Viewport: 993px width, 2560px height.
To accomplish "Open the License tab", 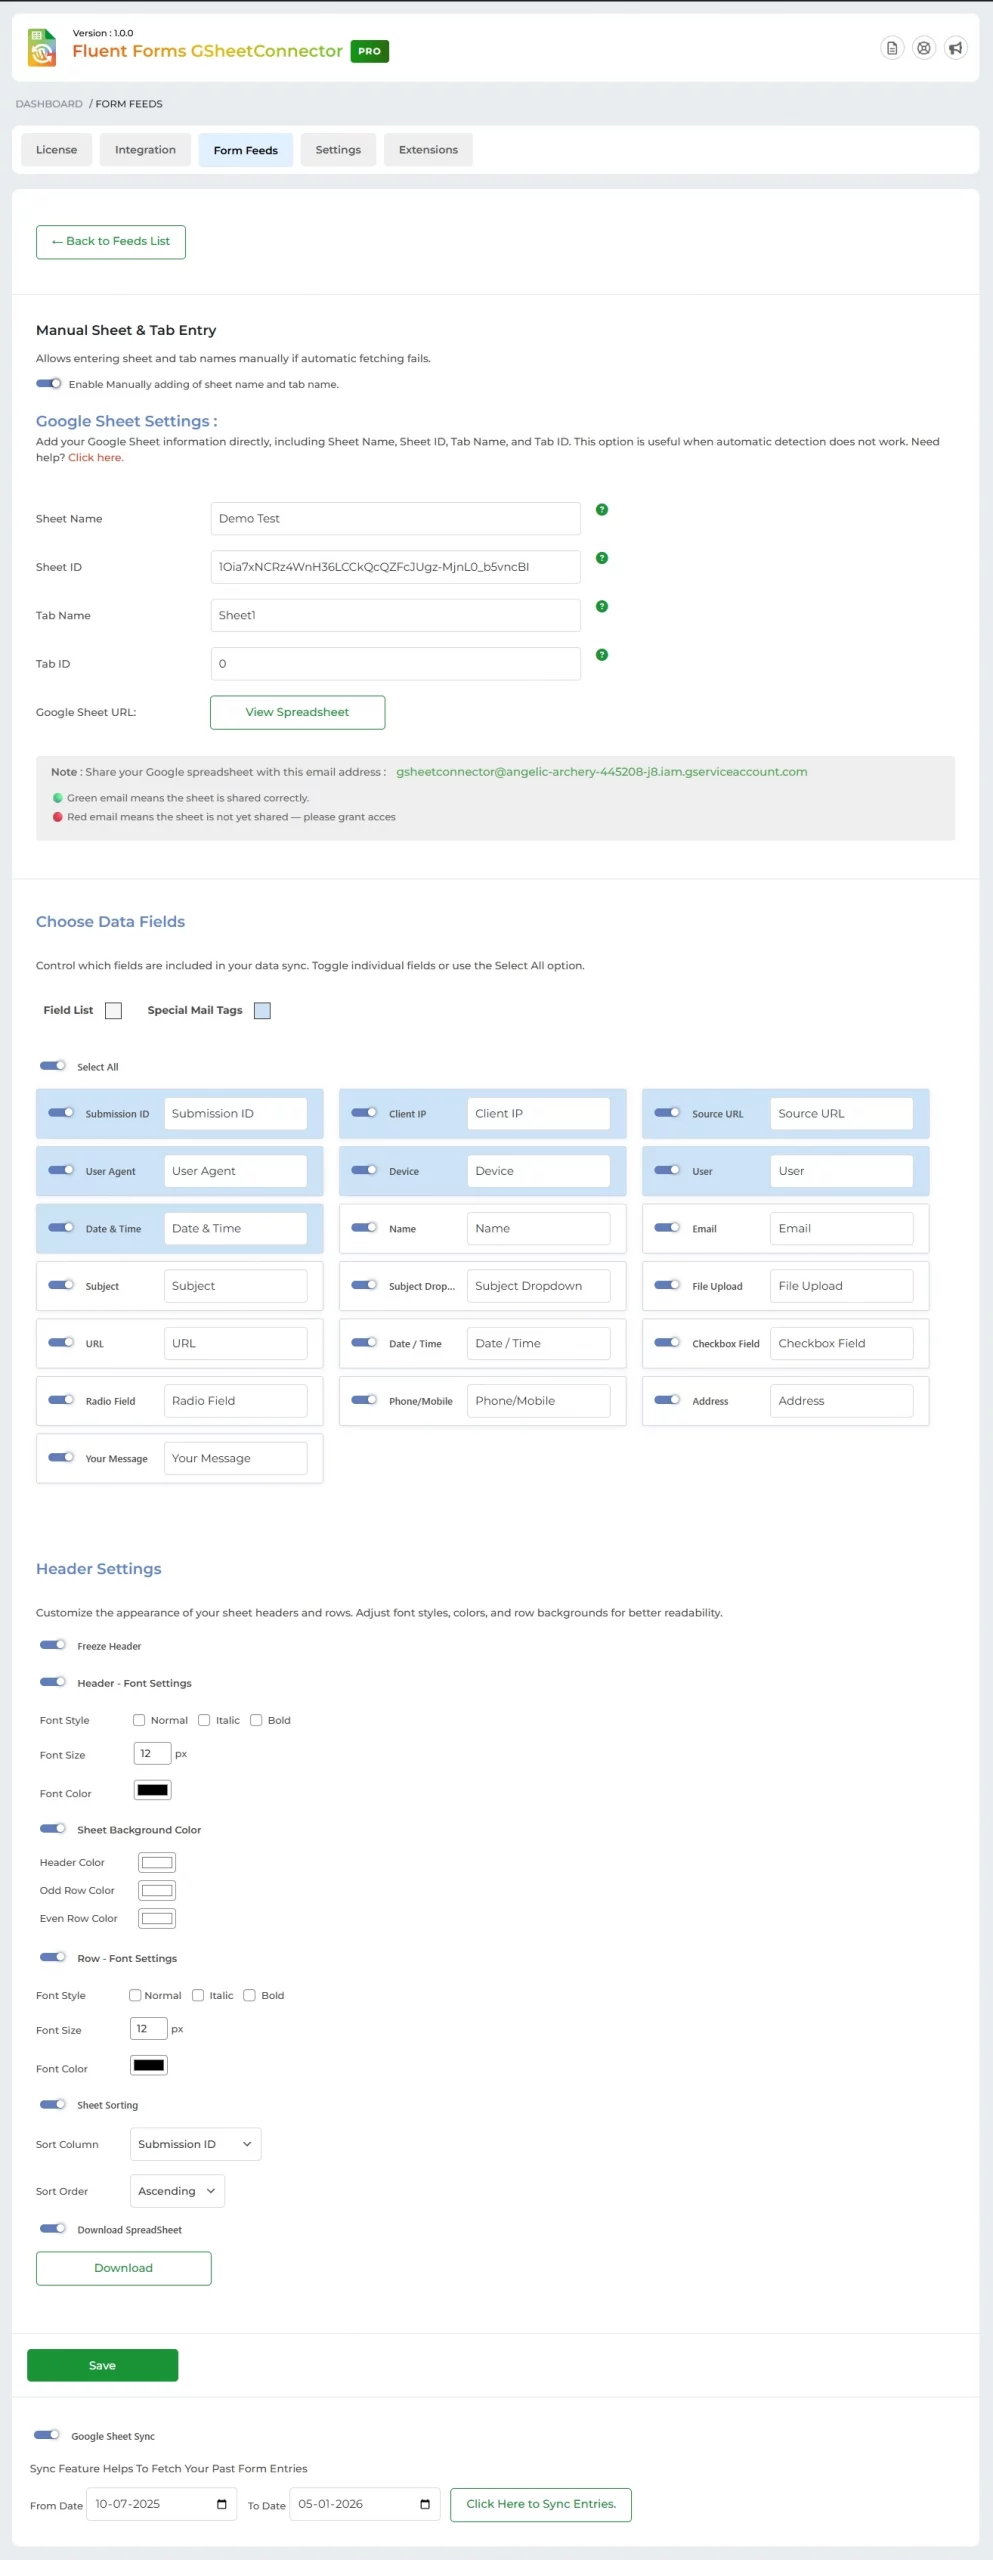I will (x=56, y=150).
